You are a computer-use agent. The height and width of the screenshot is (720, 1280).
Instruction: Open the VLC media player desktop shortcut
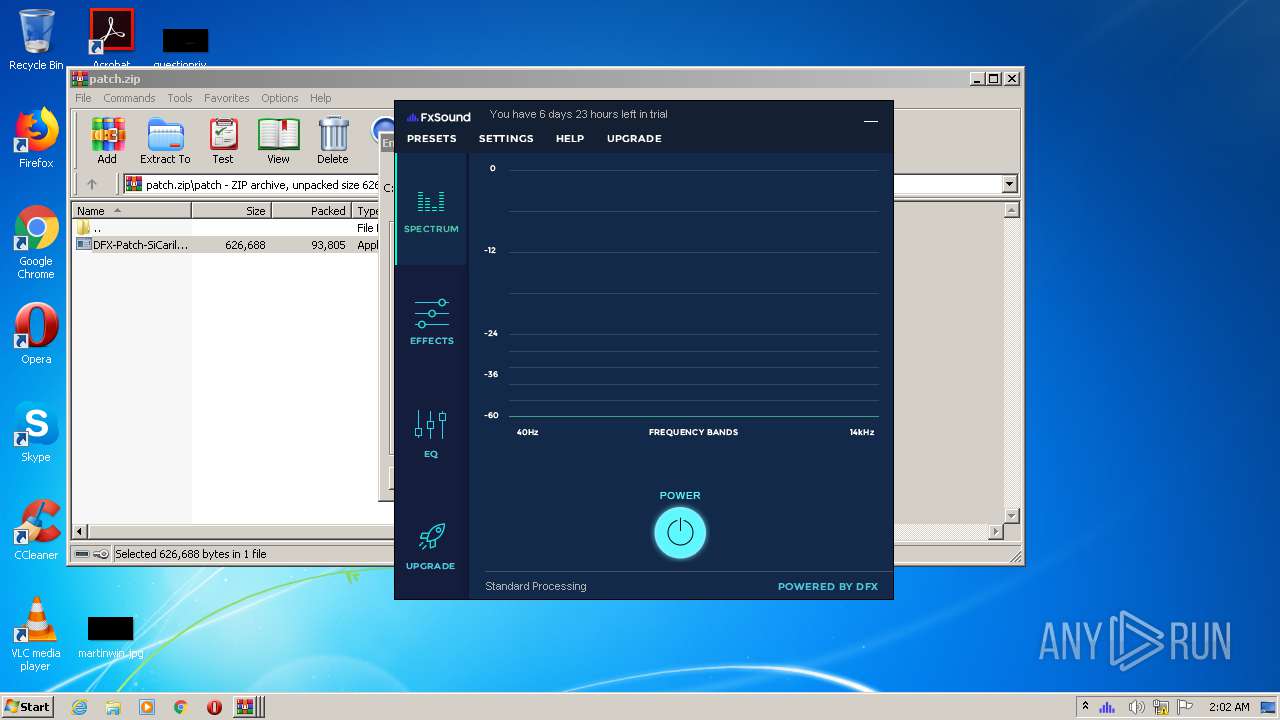[x=36, y=634]
